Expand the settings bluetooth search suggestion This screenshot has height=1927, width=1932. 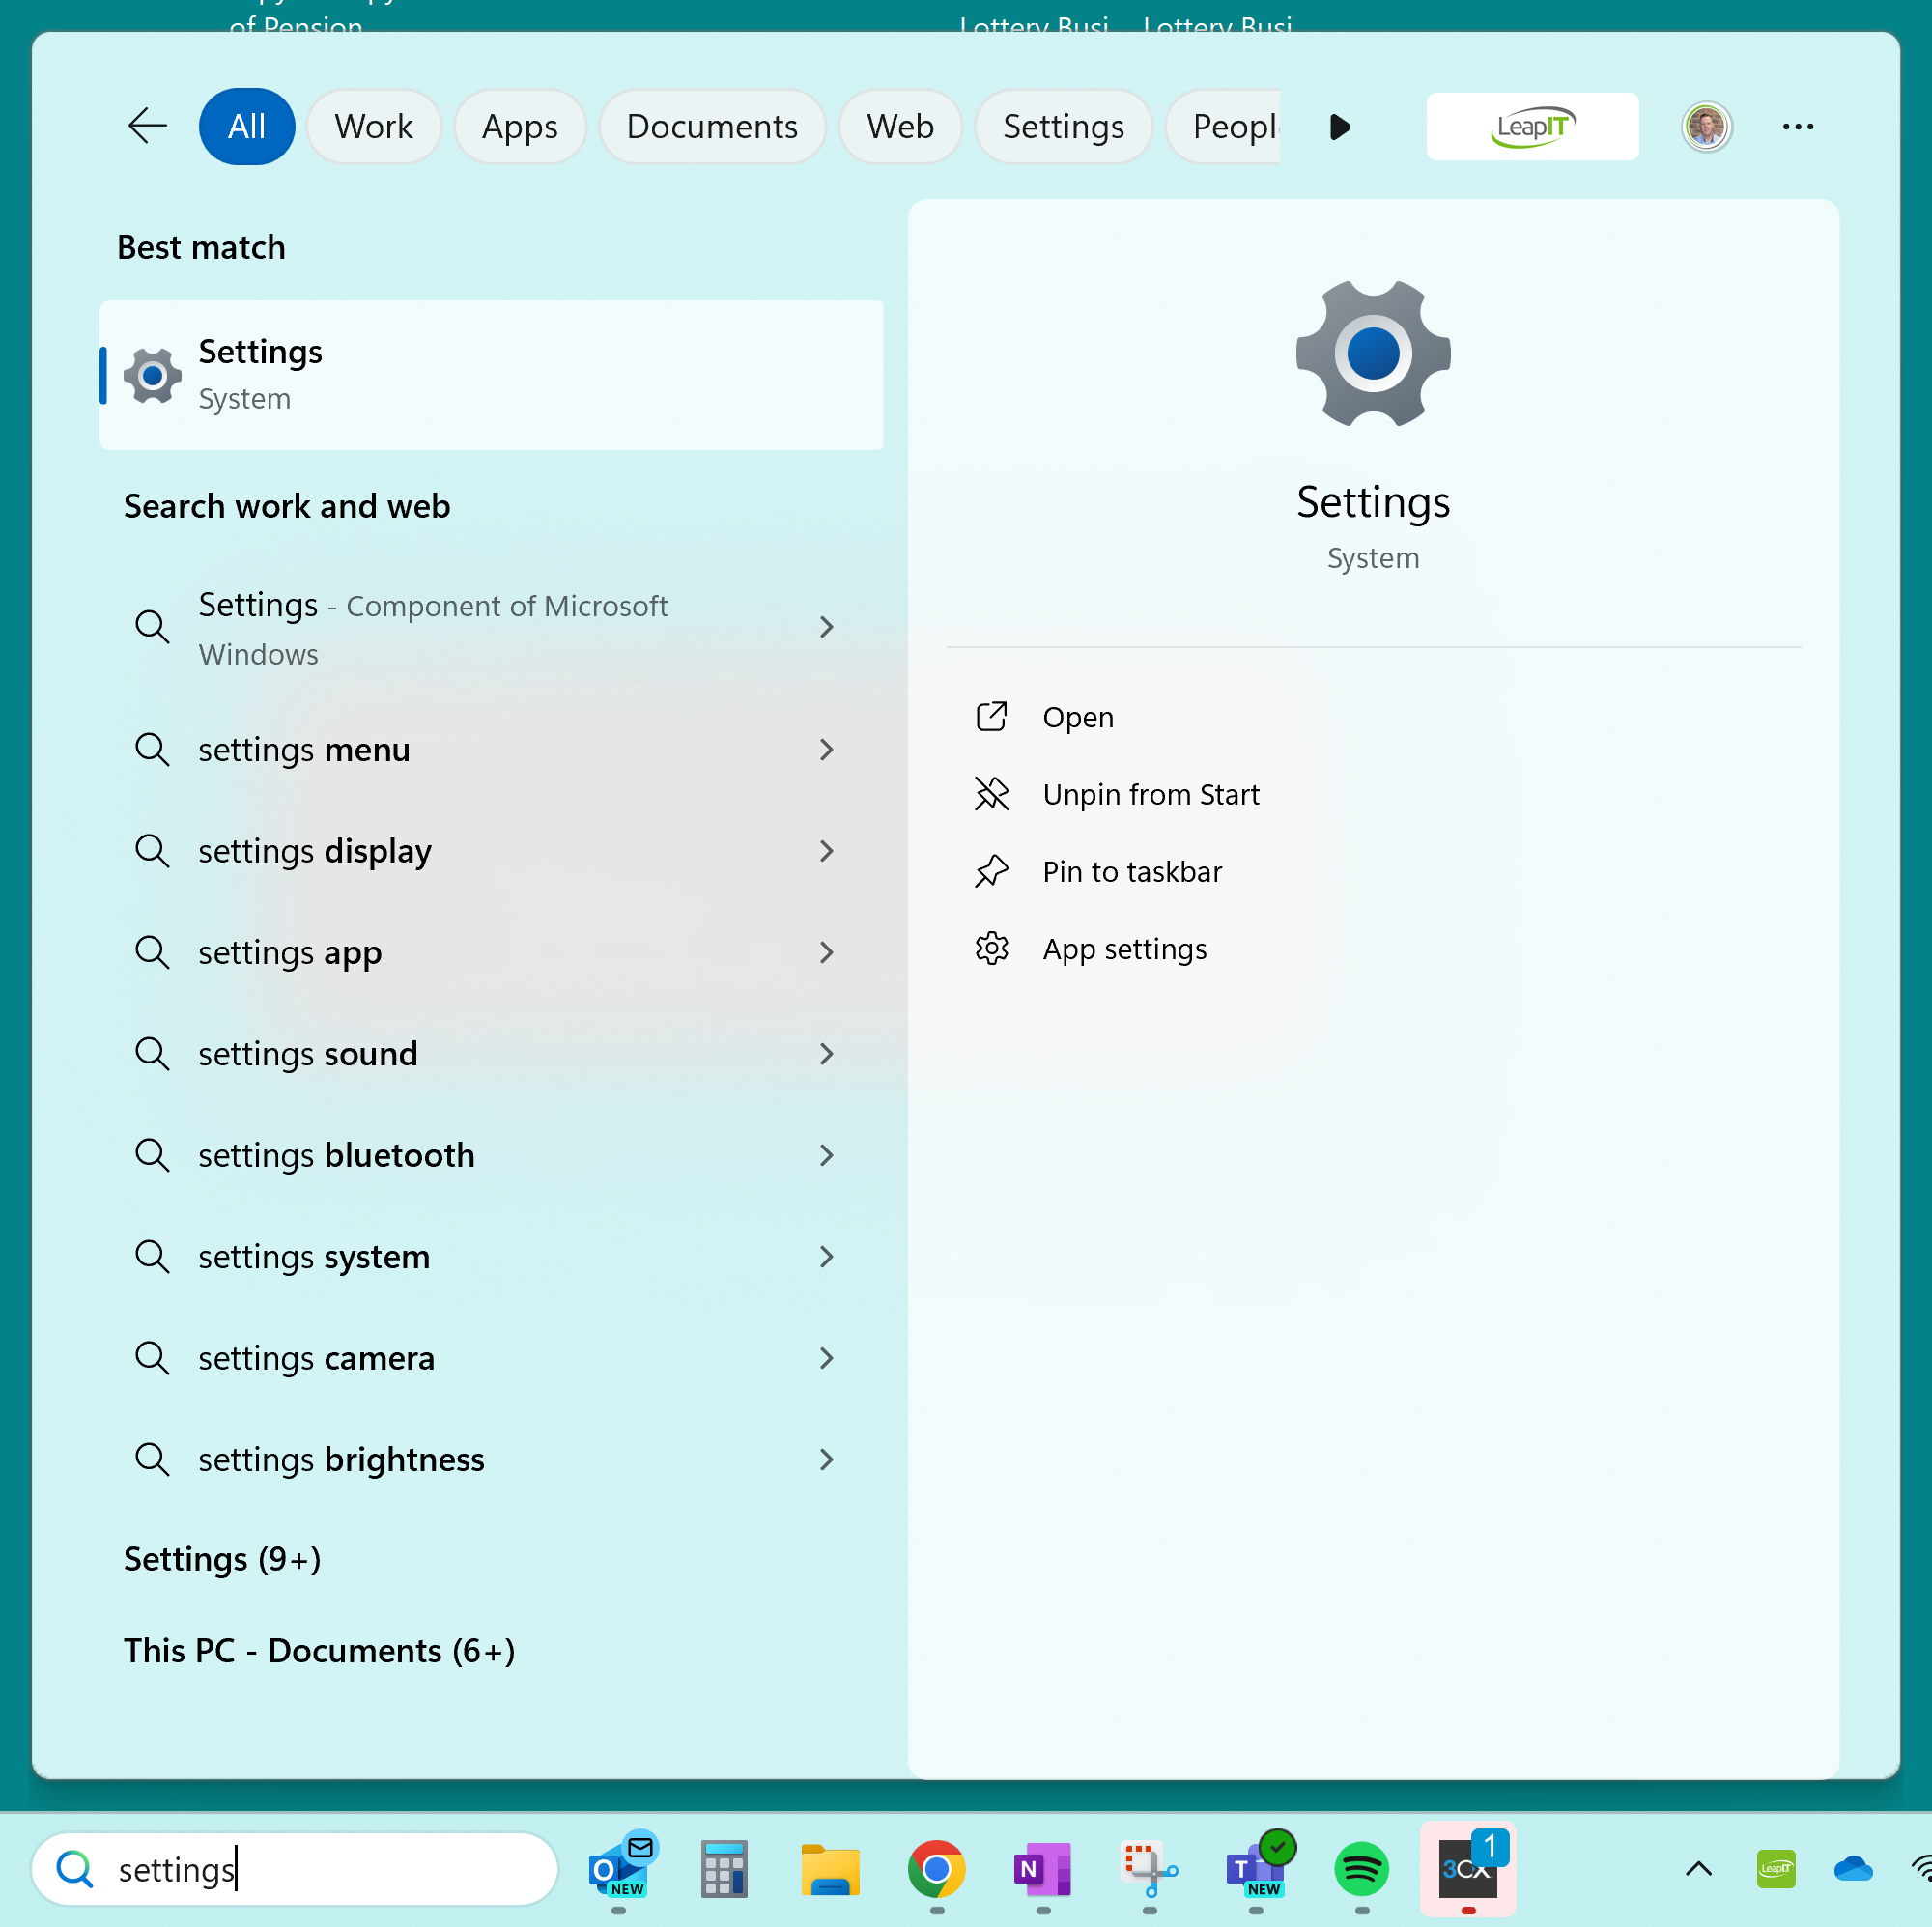[x=827, y=1155]
